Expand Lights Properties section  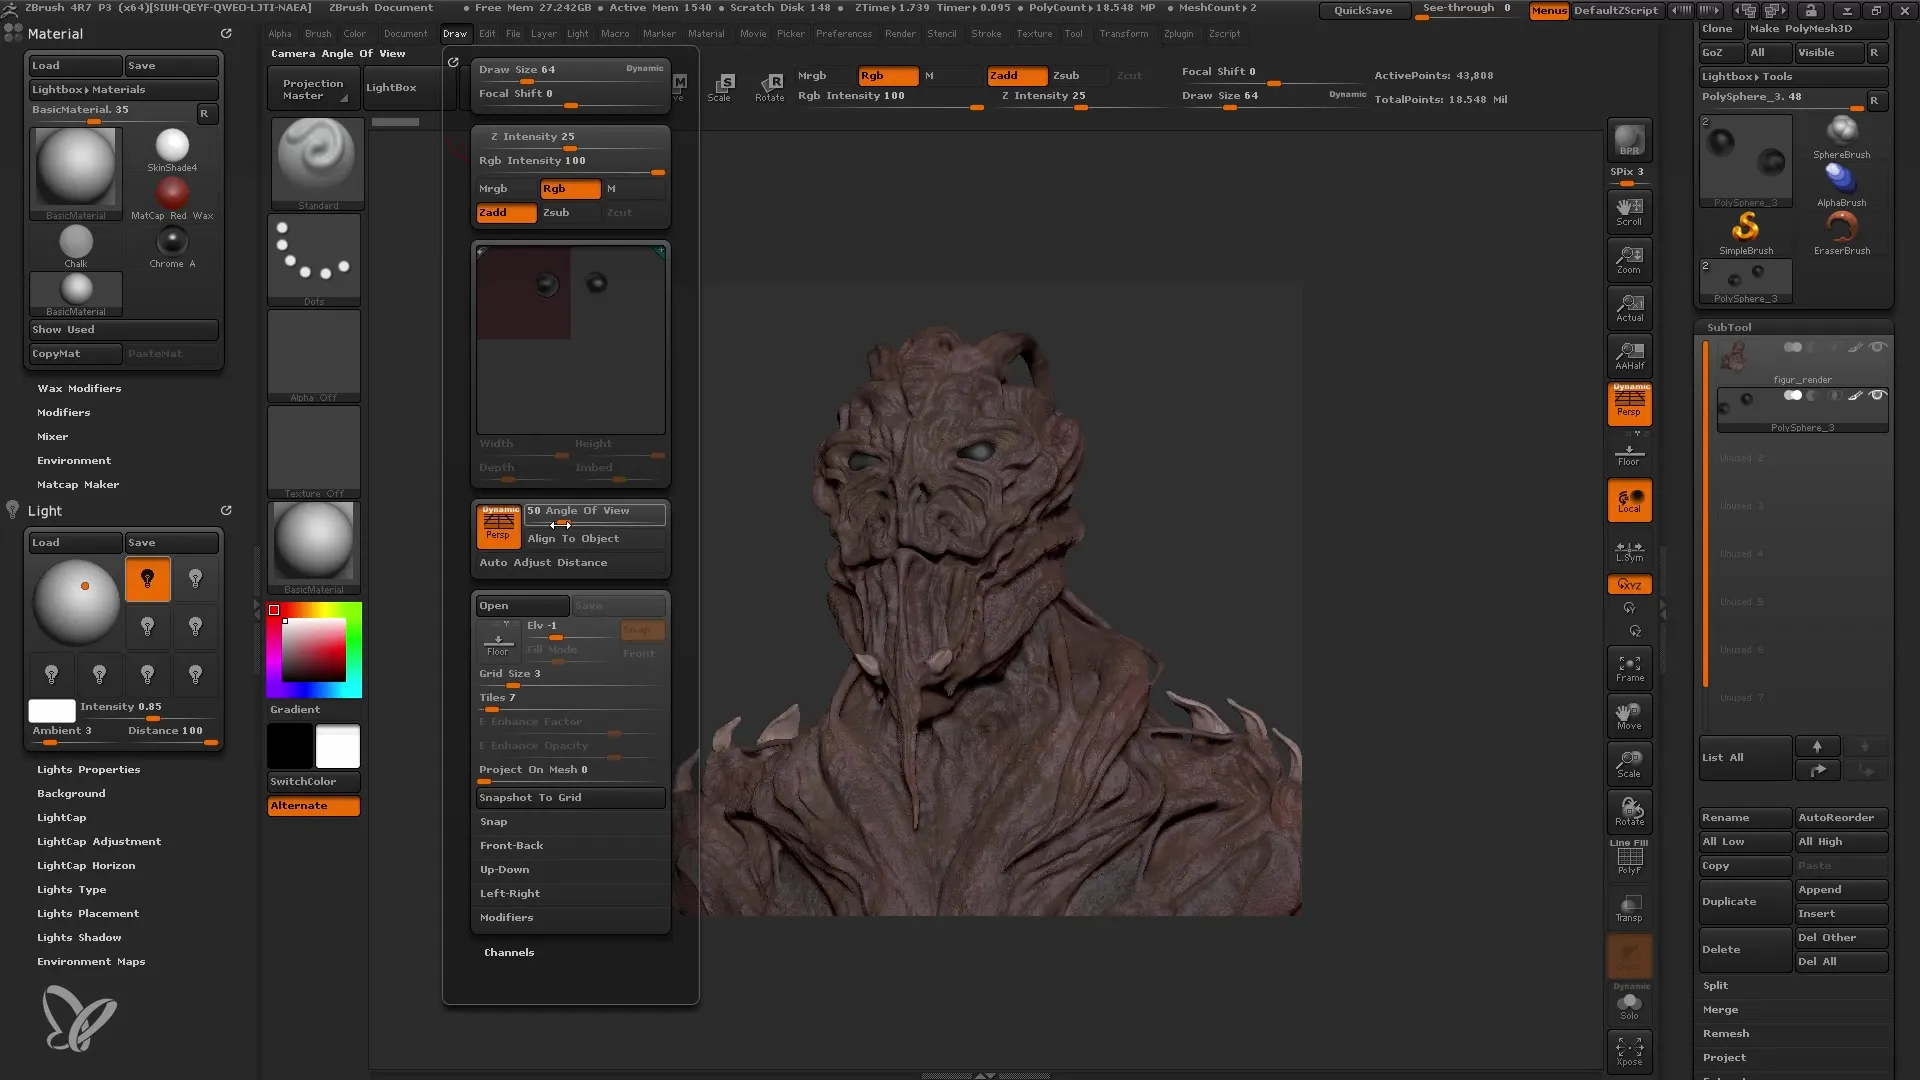coord(88,770)
